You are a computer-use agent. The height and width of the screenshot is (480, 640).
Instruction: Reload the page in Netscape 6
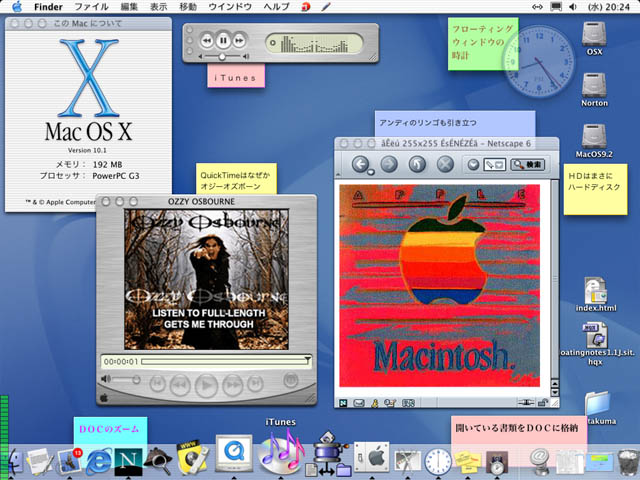[x=417, y=164]
